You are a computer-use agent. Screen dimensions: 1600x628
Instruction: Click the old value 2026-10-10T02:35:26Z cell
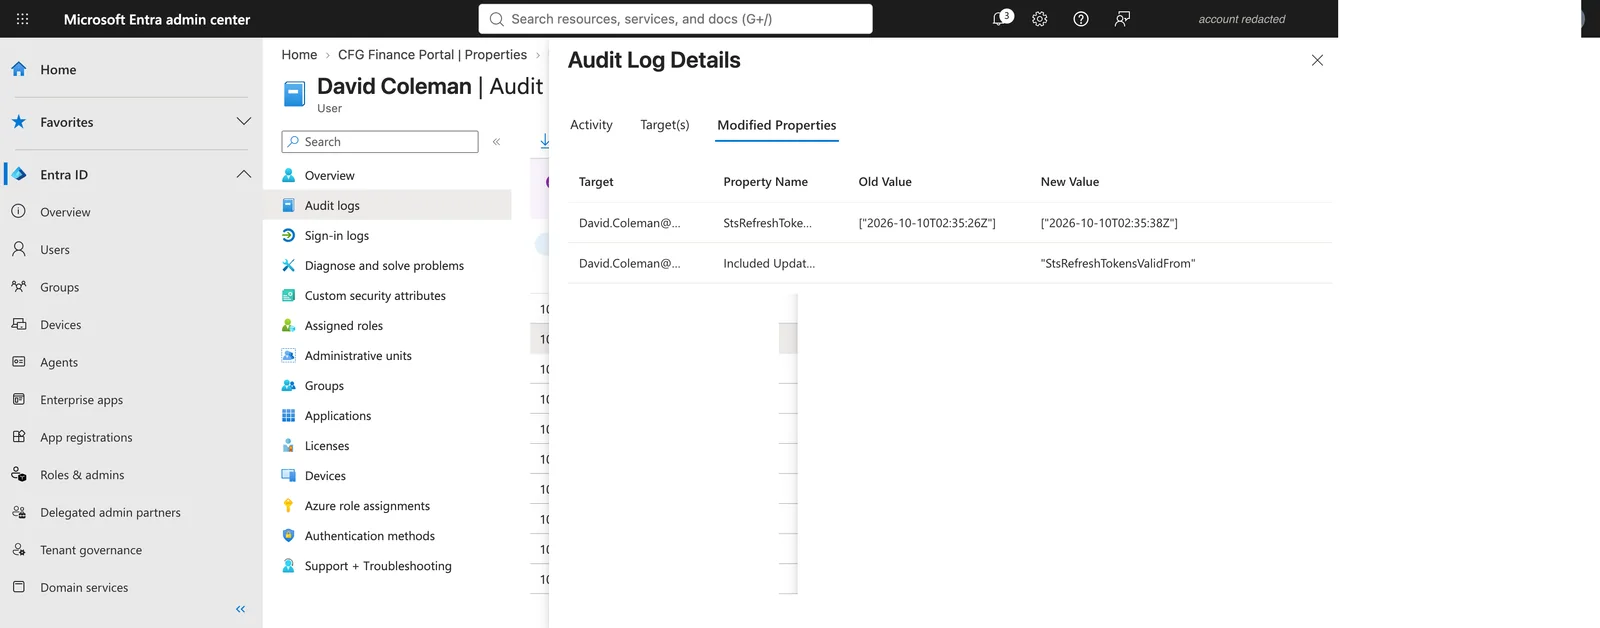tap(927, 223)
